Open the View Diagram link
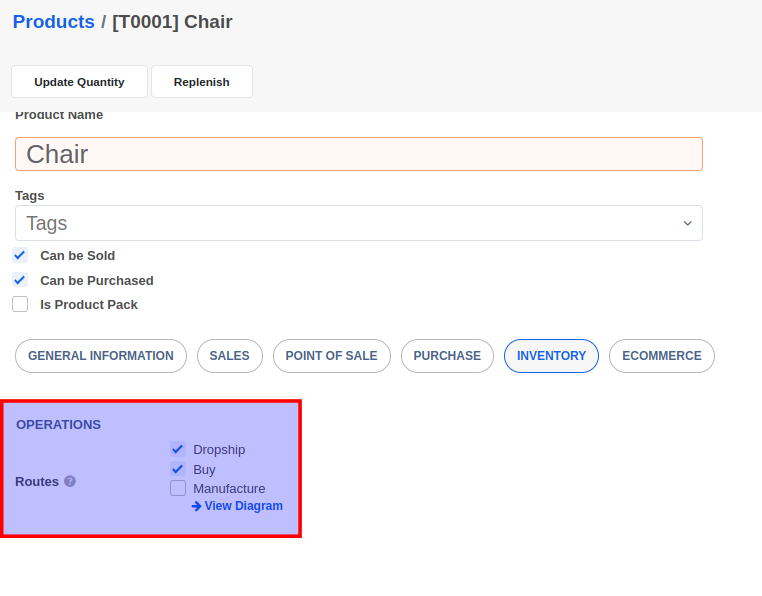 point(238,506)
